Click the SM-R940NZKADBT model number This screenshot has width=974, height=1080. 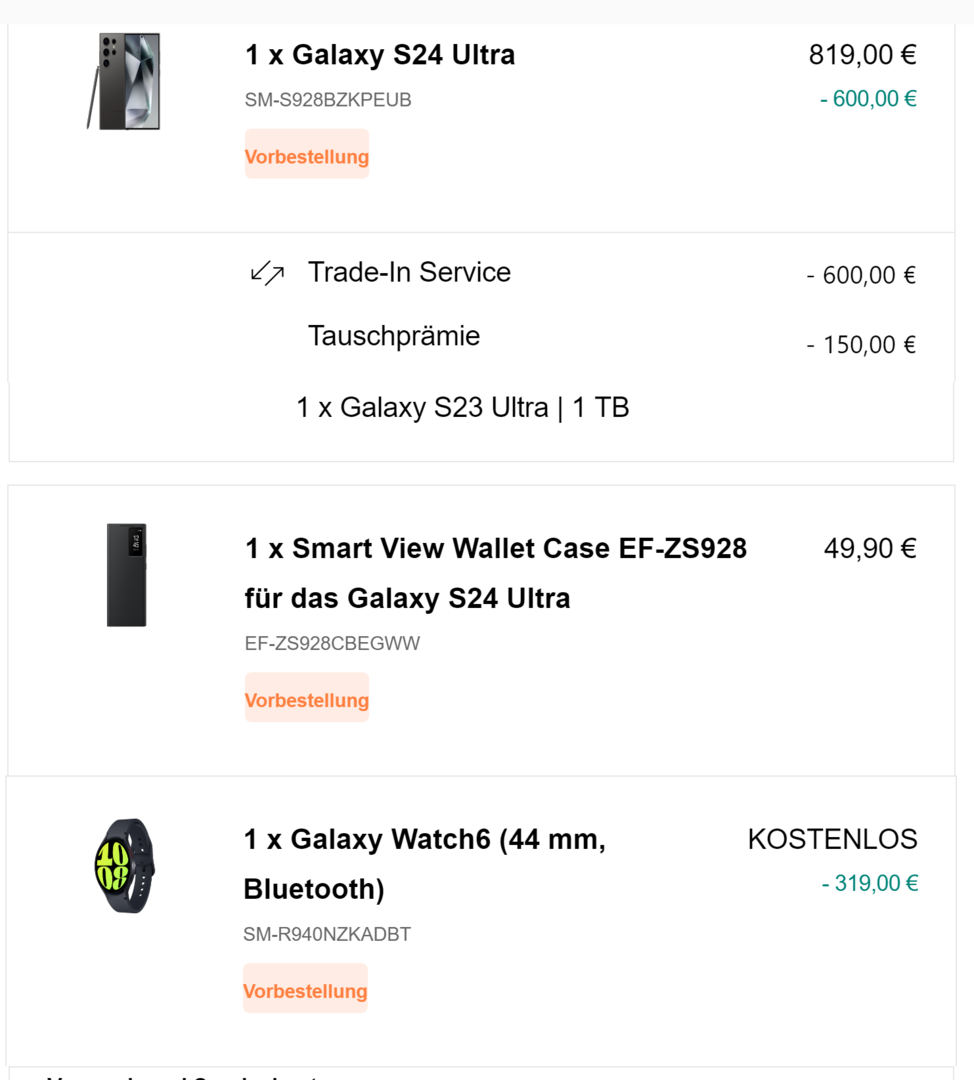click(x=327, y=935)
